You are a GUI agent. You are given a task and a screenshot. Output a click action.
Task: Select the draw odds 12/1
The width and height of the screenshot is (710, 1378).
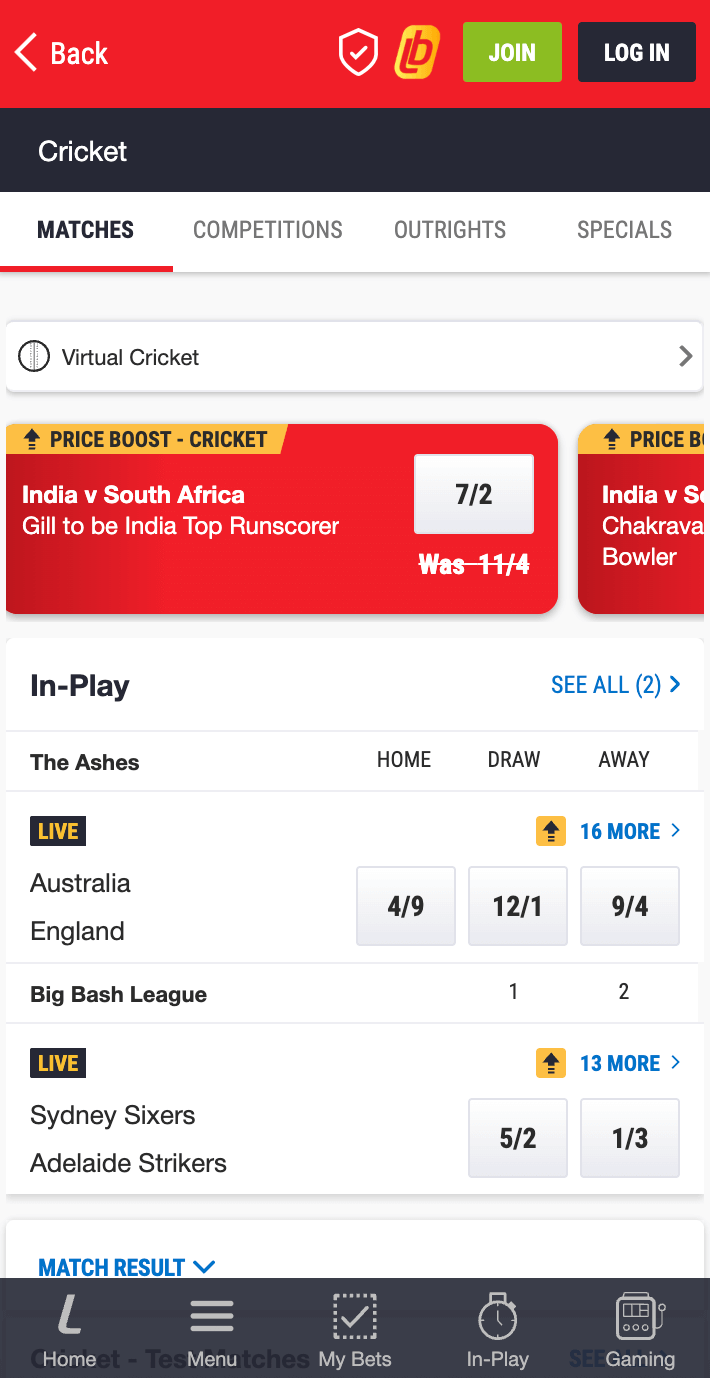tap(518, 906)
